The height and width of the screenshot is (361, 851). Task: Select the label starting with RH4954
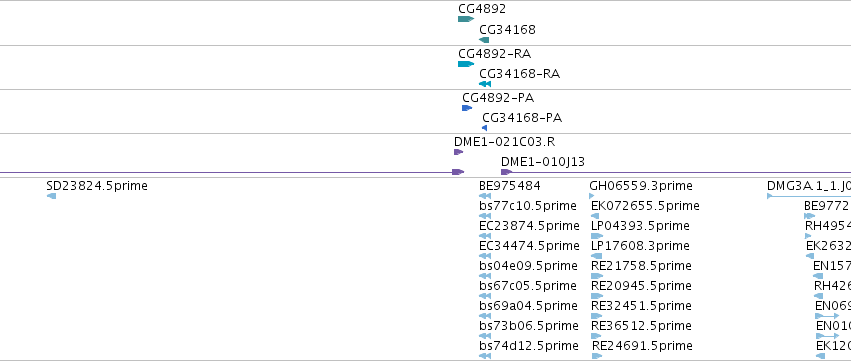click(x=828, y=226)
